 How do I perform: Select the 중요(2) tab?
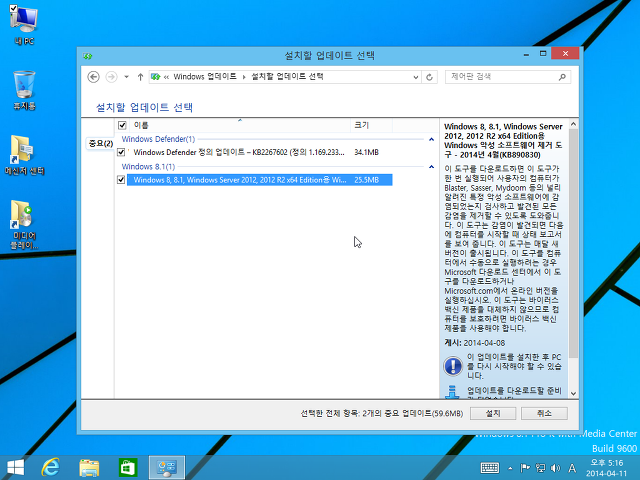point(100,143)
